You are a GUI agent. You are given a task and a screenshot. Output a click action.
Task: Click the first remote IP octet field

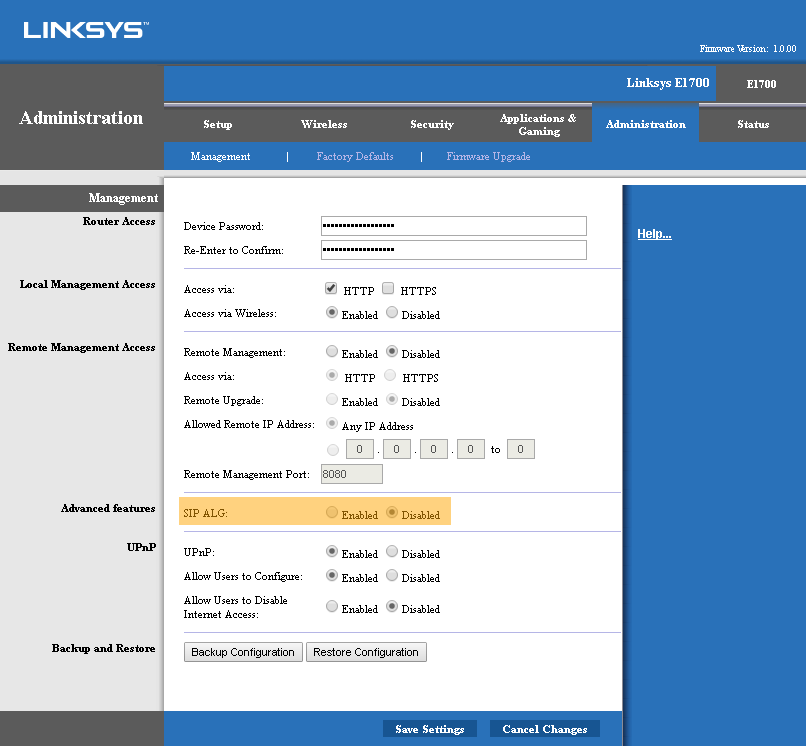(360, 449)
